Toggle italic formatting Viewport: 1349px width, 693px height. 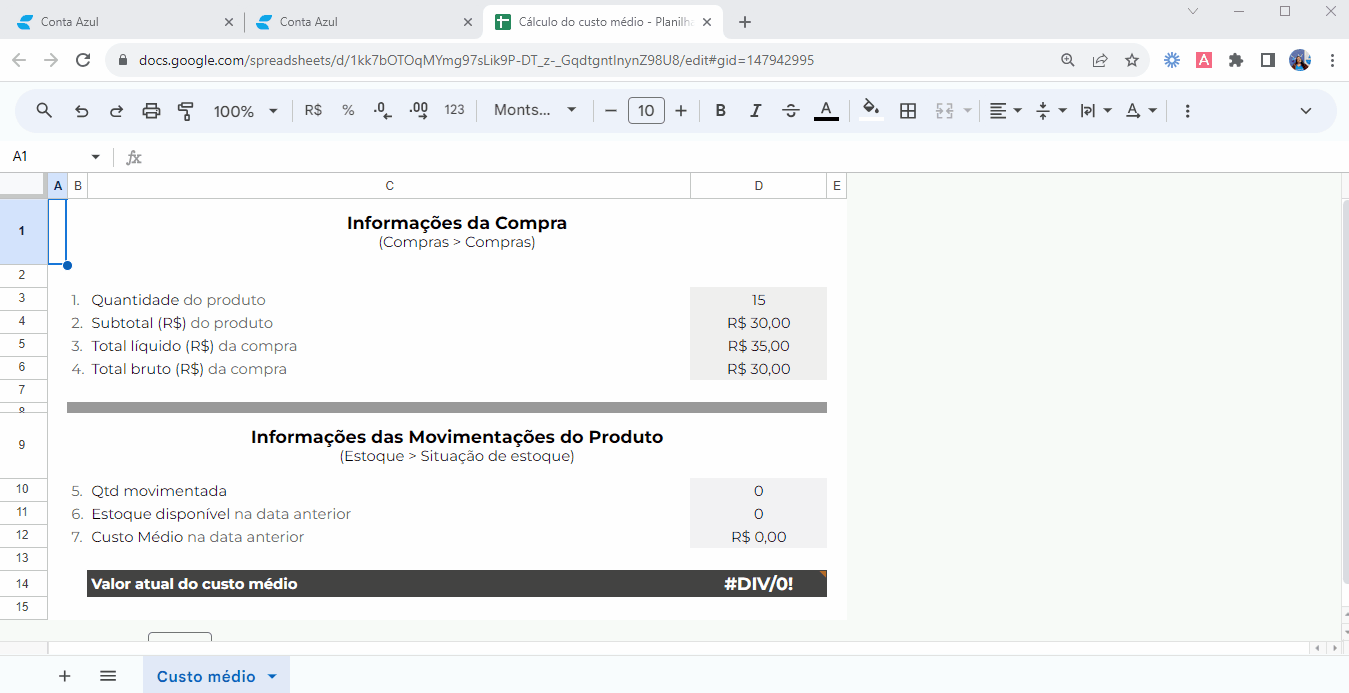tap(755, 111)
